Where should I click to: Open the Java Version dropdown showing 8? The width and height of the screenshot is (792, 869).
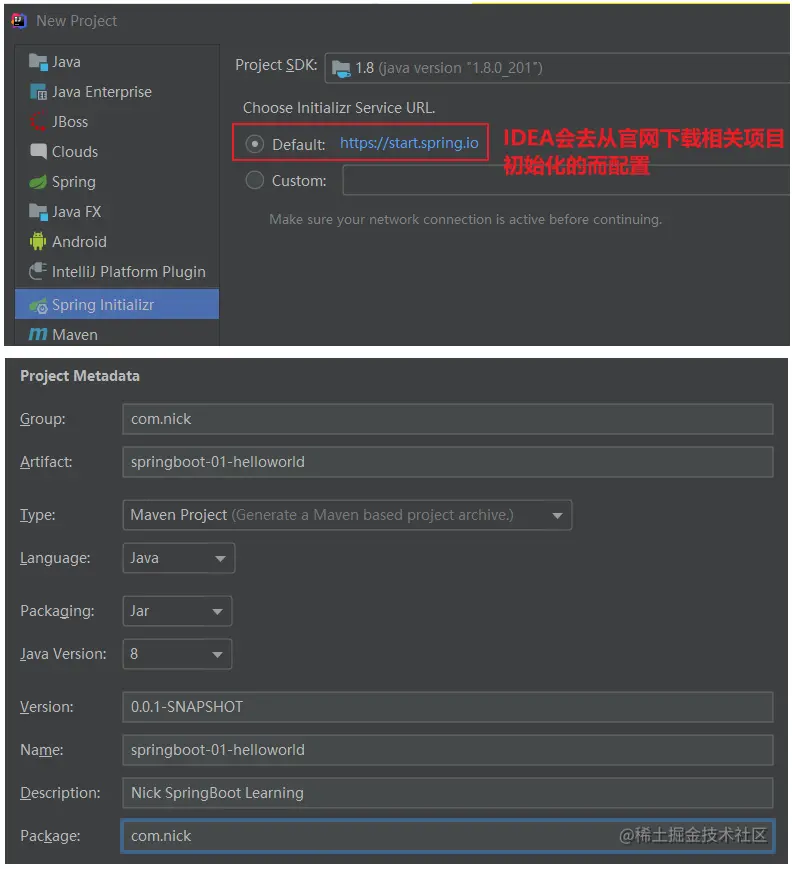point(177,655)
